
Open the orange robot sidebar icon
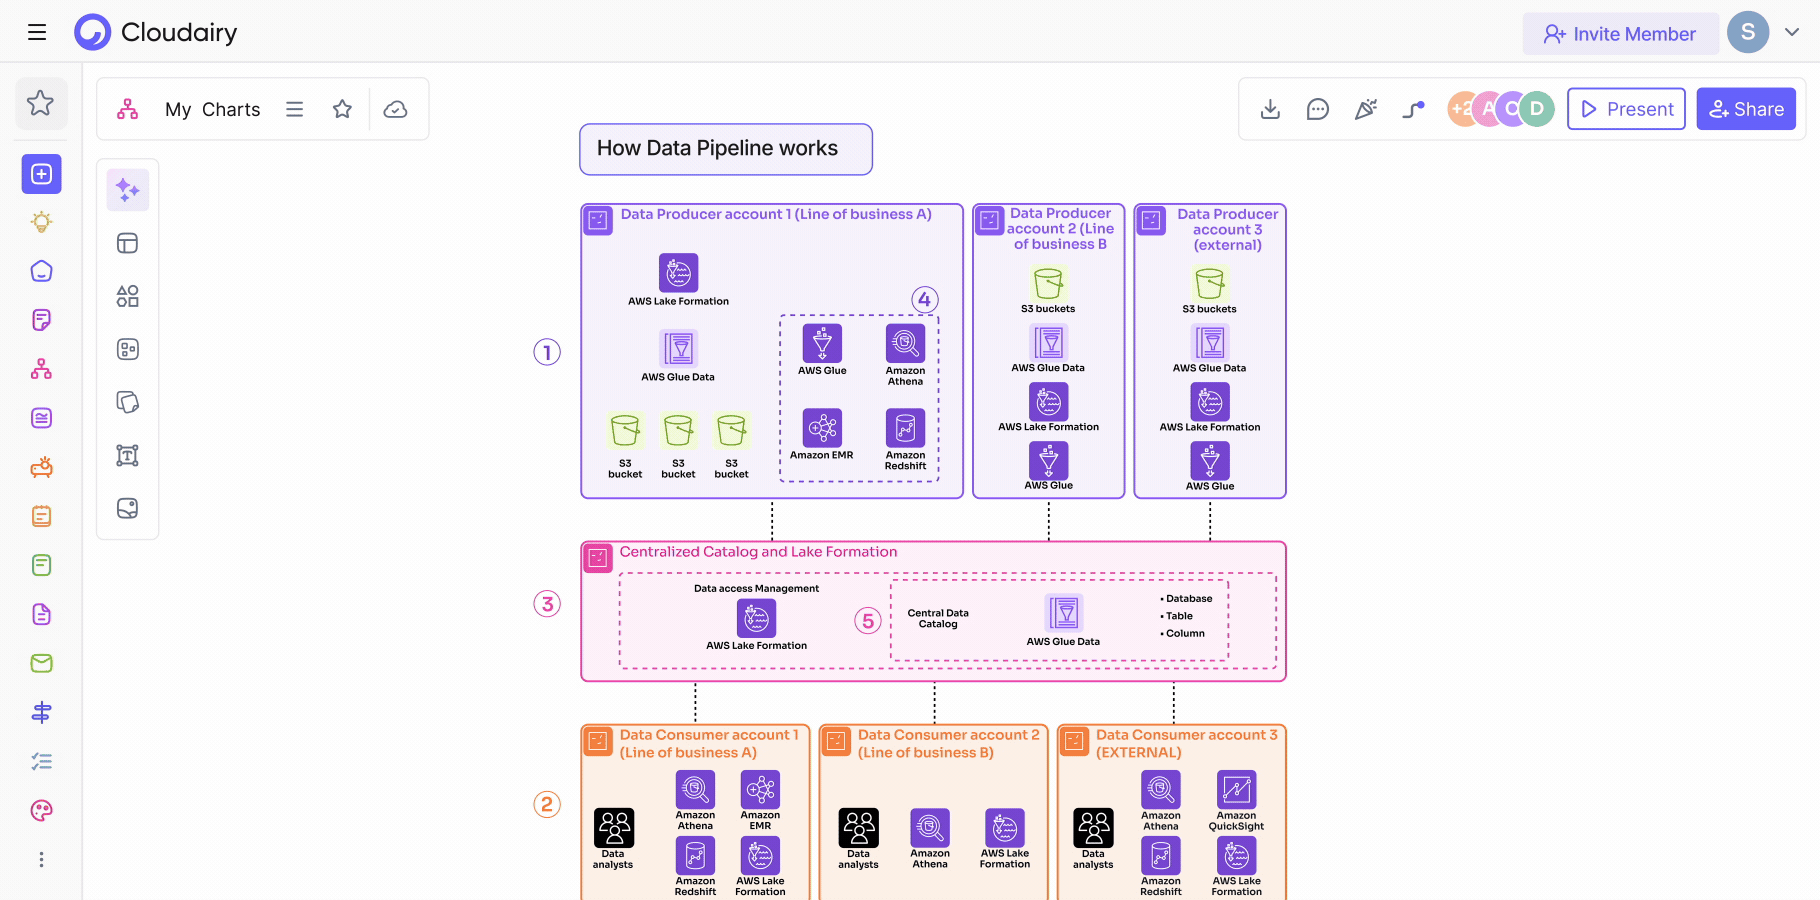pos(42,467)
